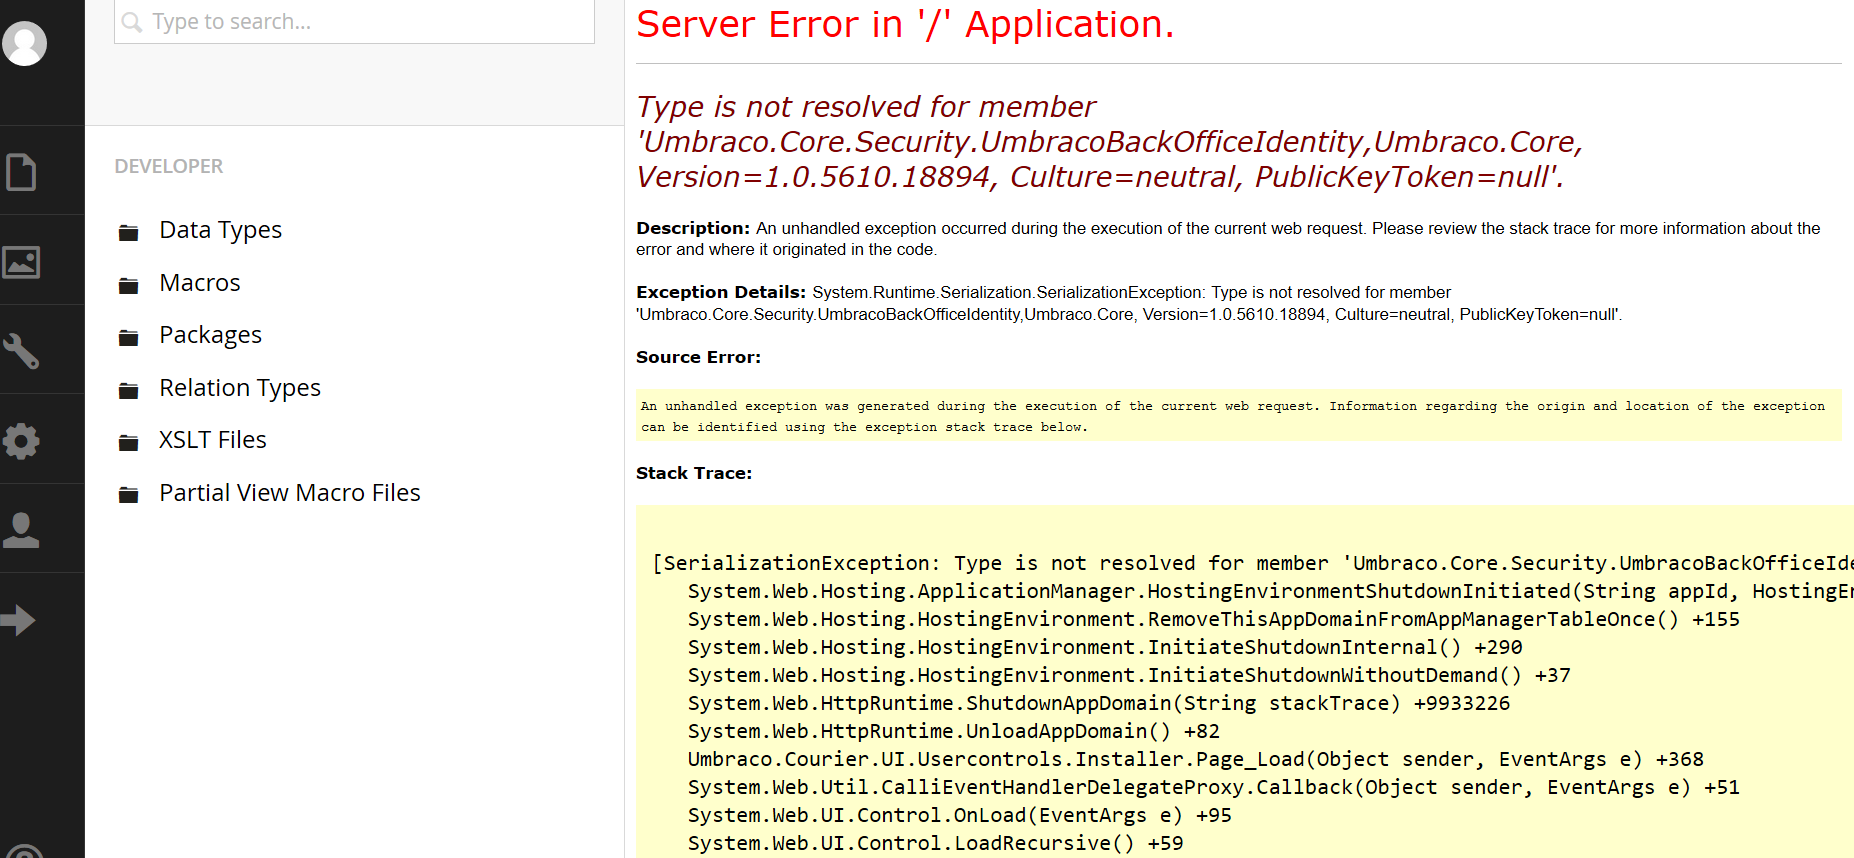Open the Users section icon
The image size is (1854, 858).
pos(21,530)
